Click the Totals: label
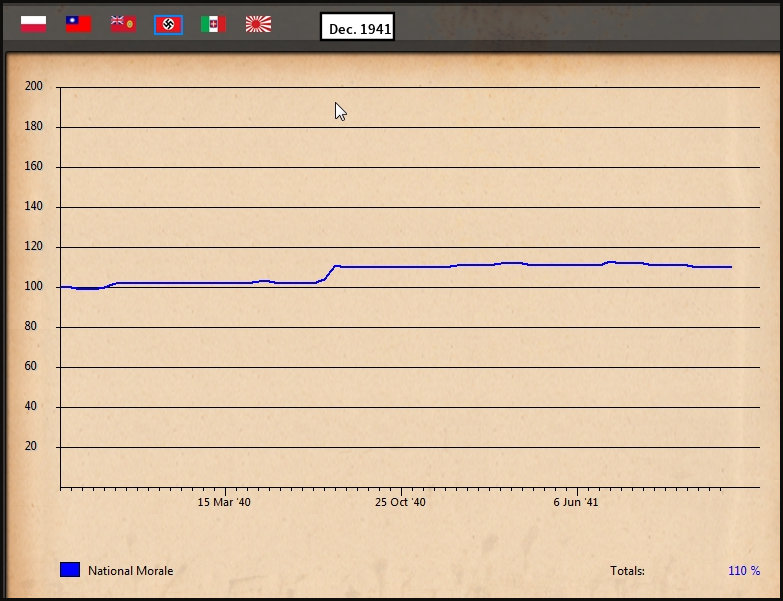The width and height of the screenshot is (783, 601). click(627, 571)
